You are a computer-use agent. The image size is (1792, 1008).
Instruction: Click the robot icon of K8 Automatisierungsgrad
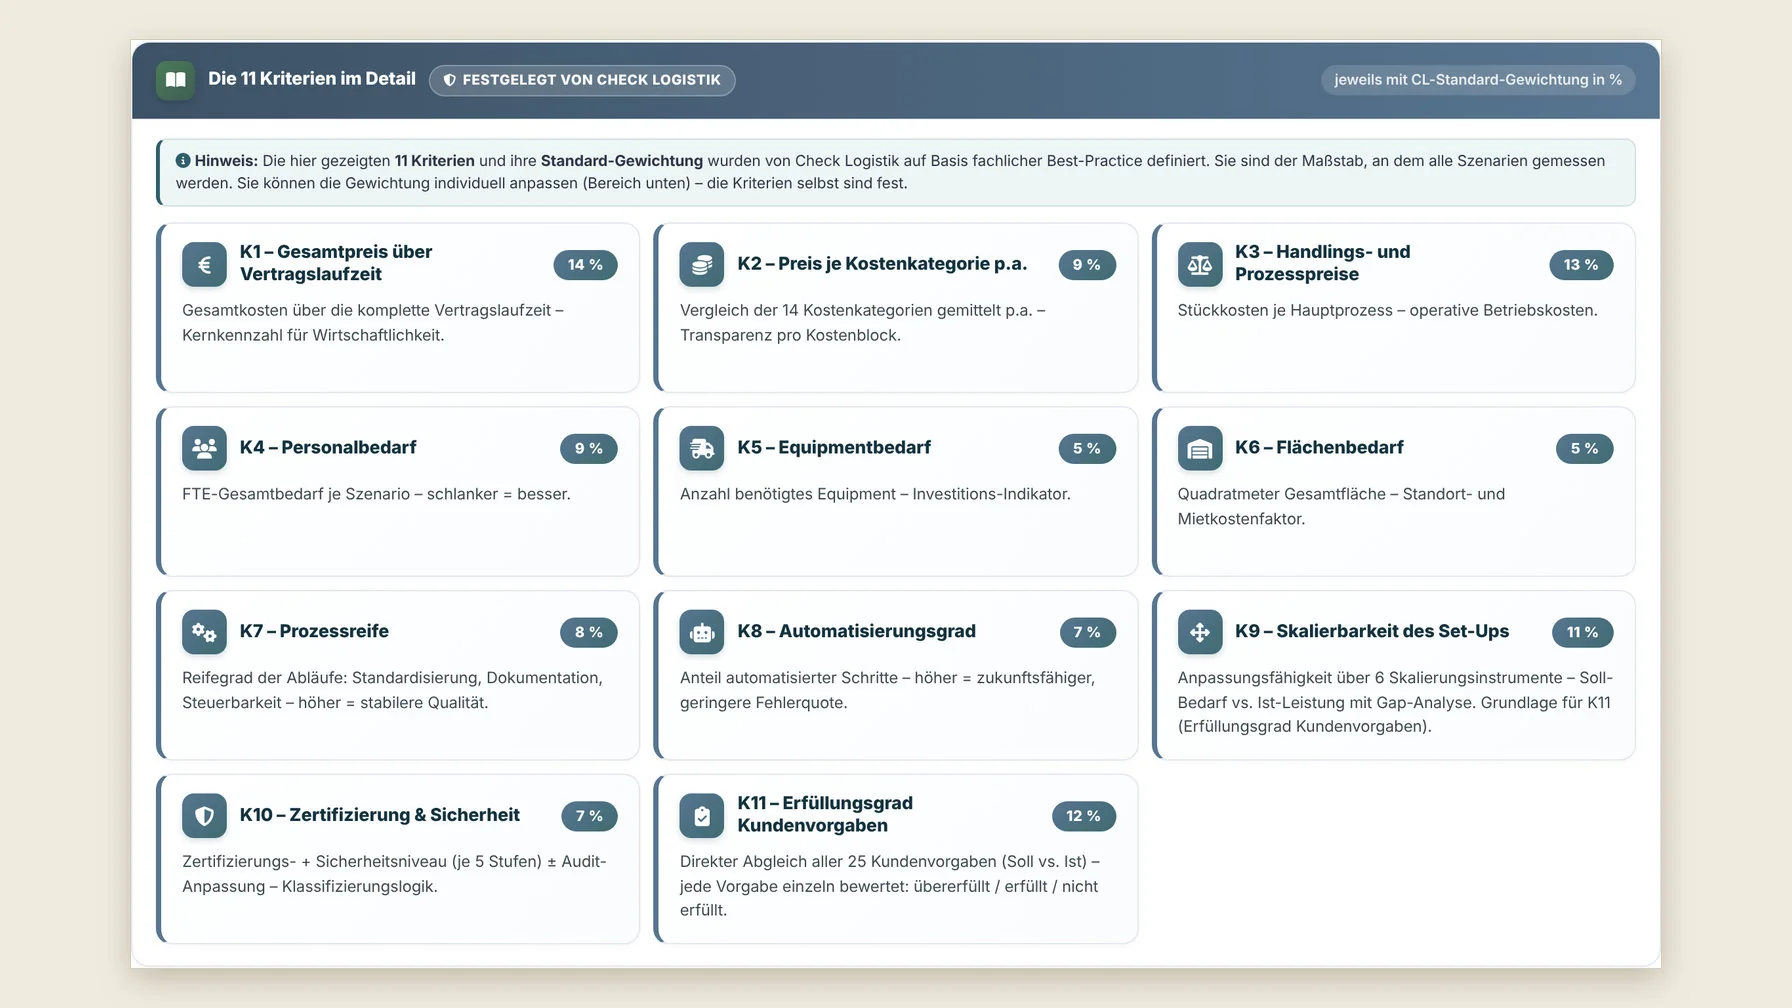(x=702, y=632)
